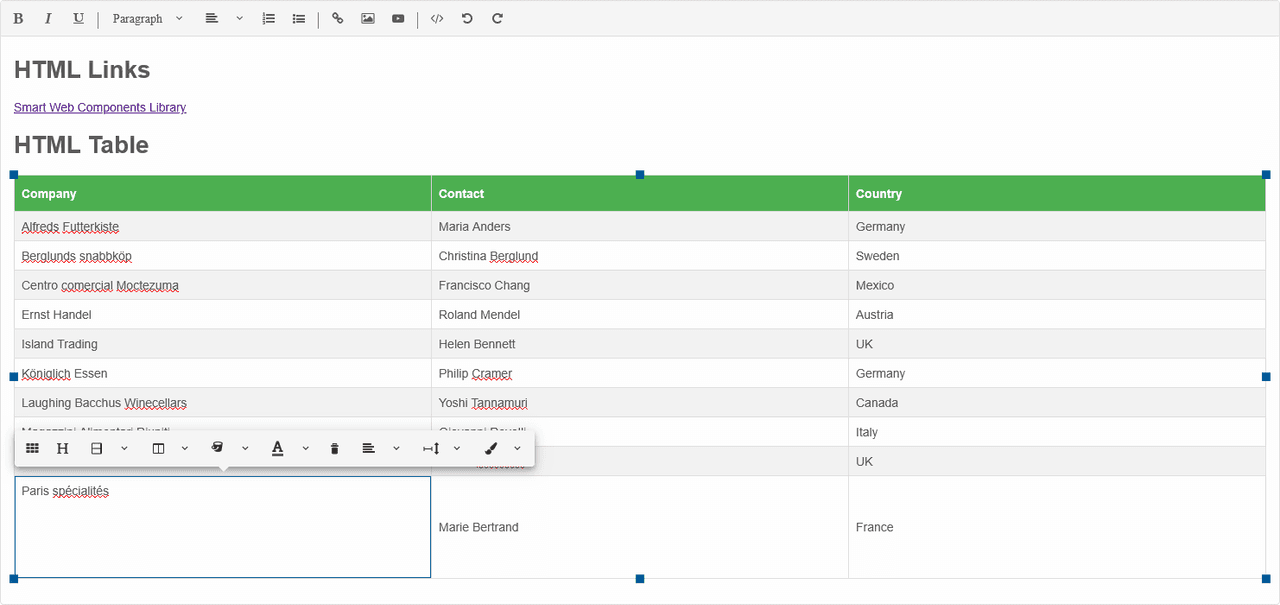The width and height of the screenshot is (1280, 605).
Task: Expand the table columns options dropdown
Action: [x=185, y=449]
